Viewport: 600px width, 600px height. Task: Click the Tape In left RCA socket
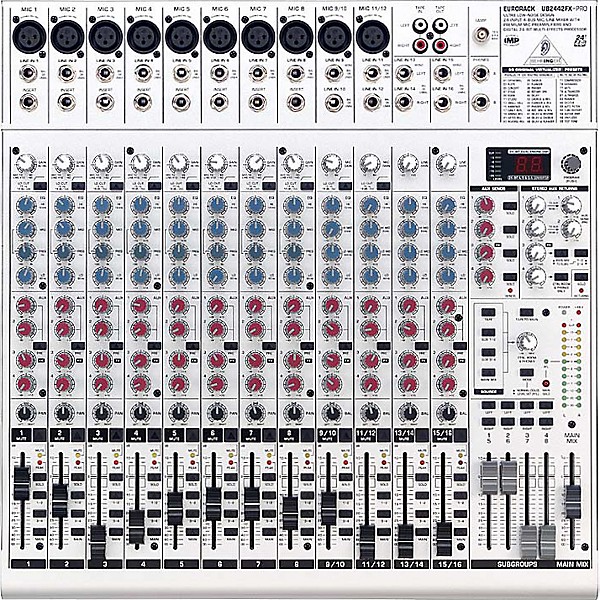(x=421, y=26)
